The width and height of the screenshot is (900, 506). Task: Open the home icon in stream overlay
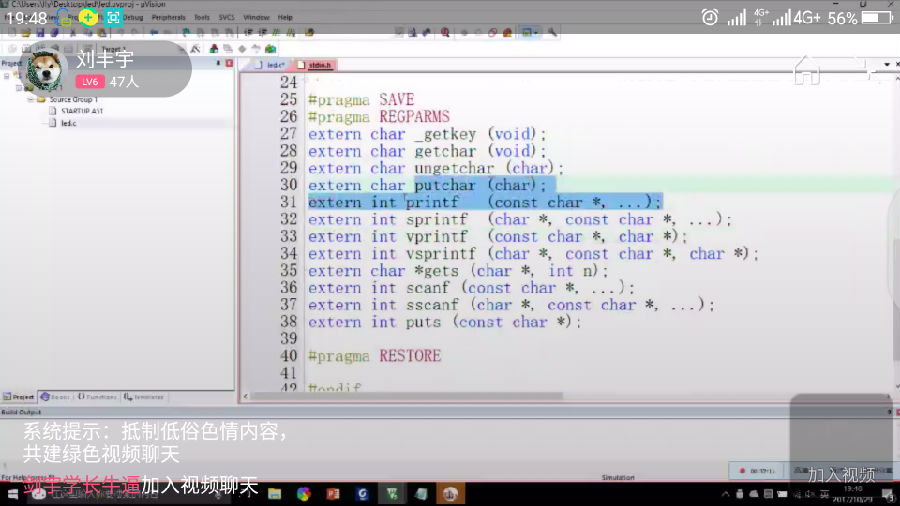click(807, 69)
